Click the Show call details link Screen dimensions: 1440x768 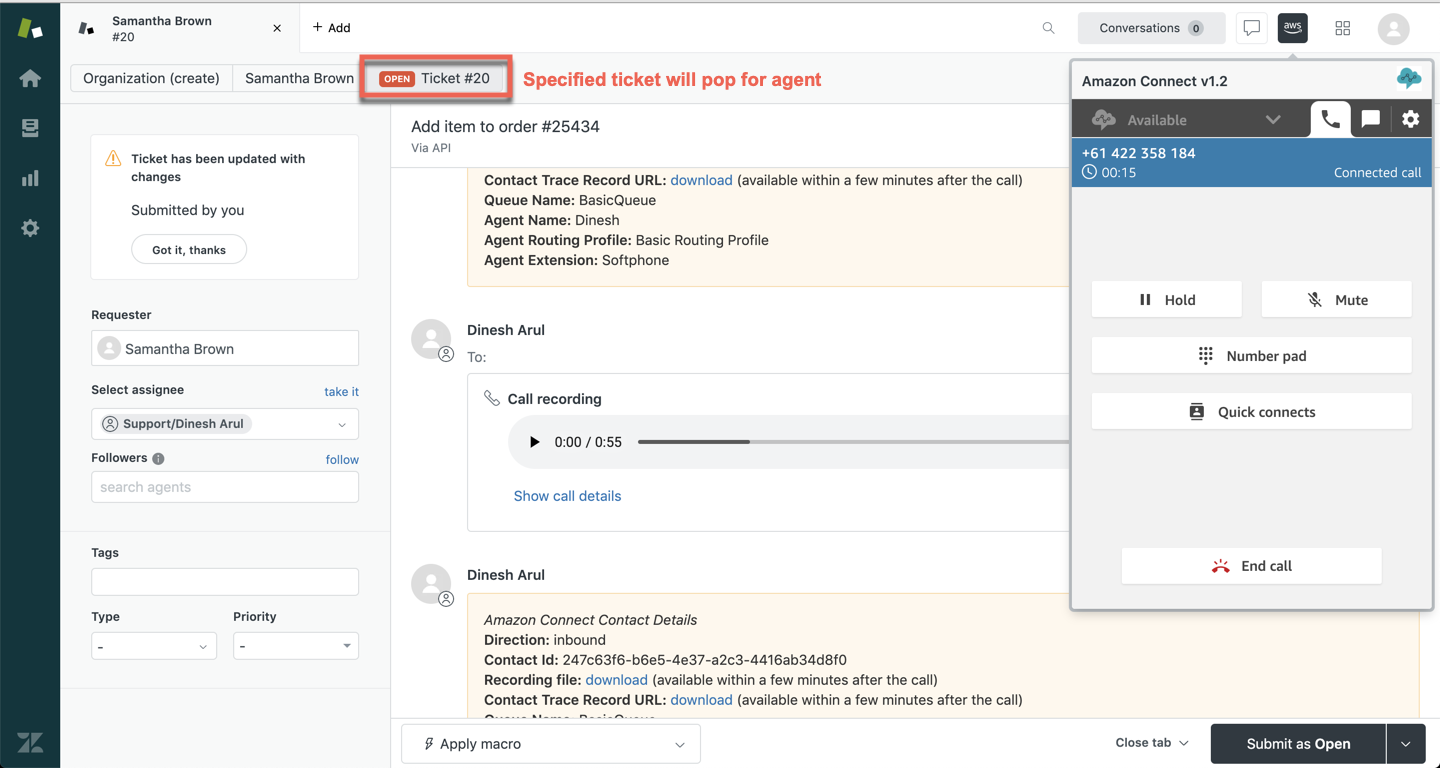click(567, 496)
